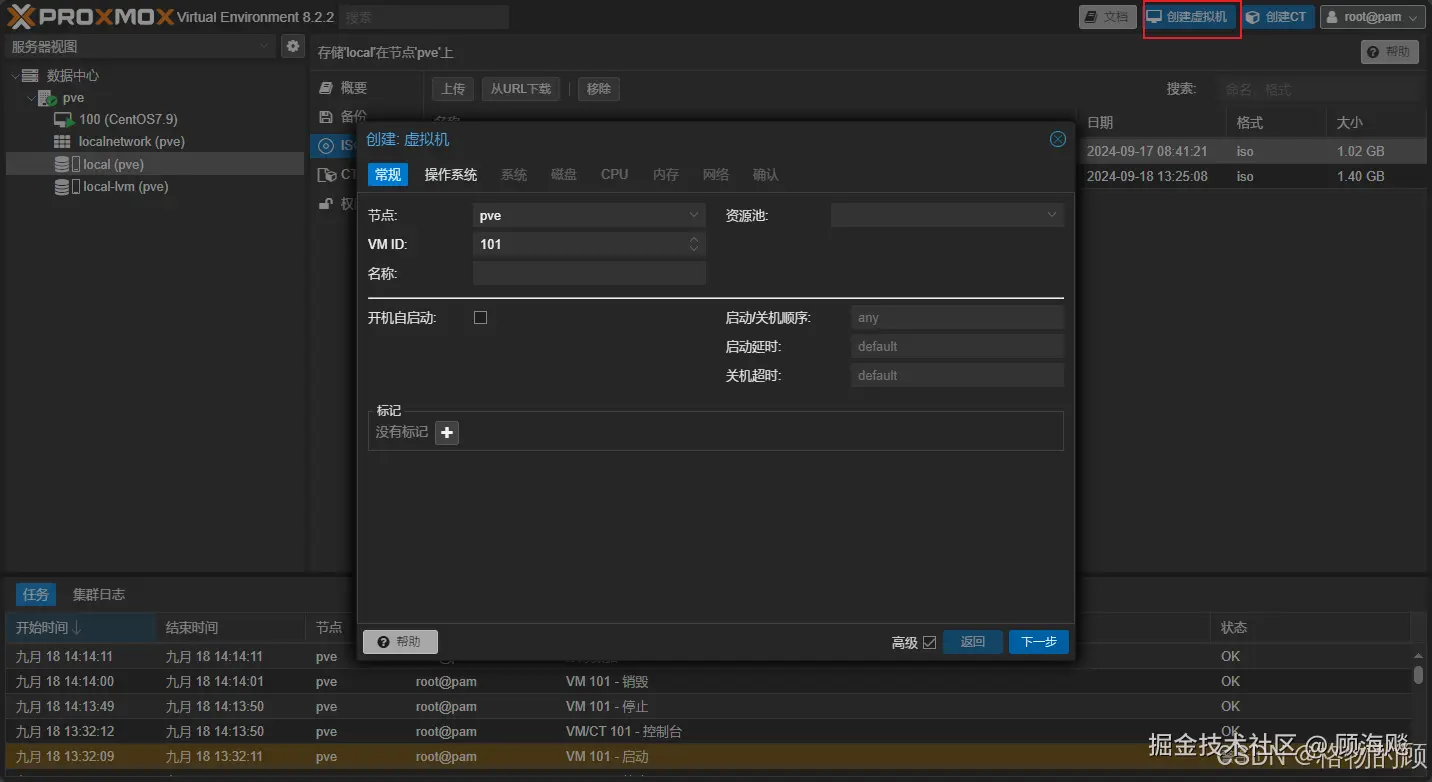Select the VM 101 - 销毁 task row

(x=708, y=681)
